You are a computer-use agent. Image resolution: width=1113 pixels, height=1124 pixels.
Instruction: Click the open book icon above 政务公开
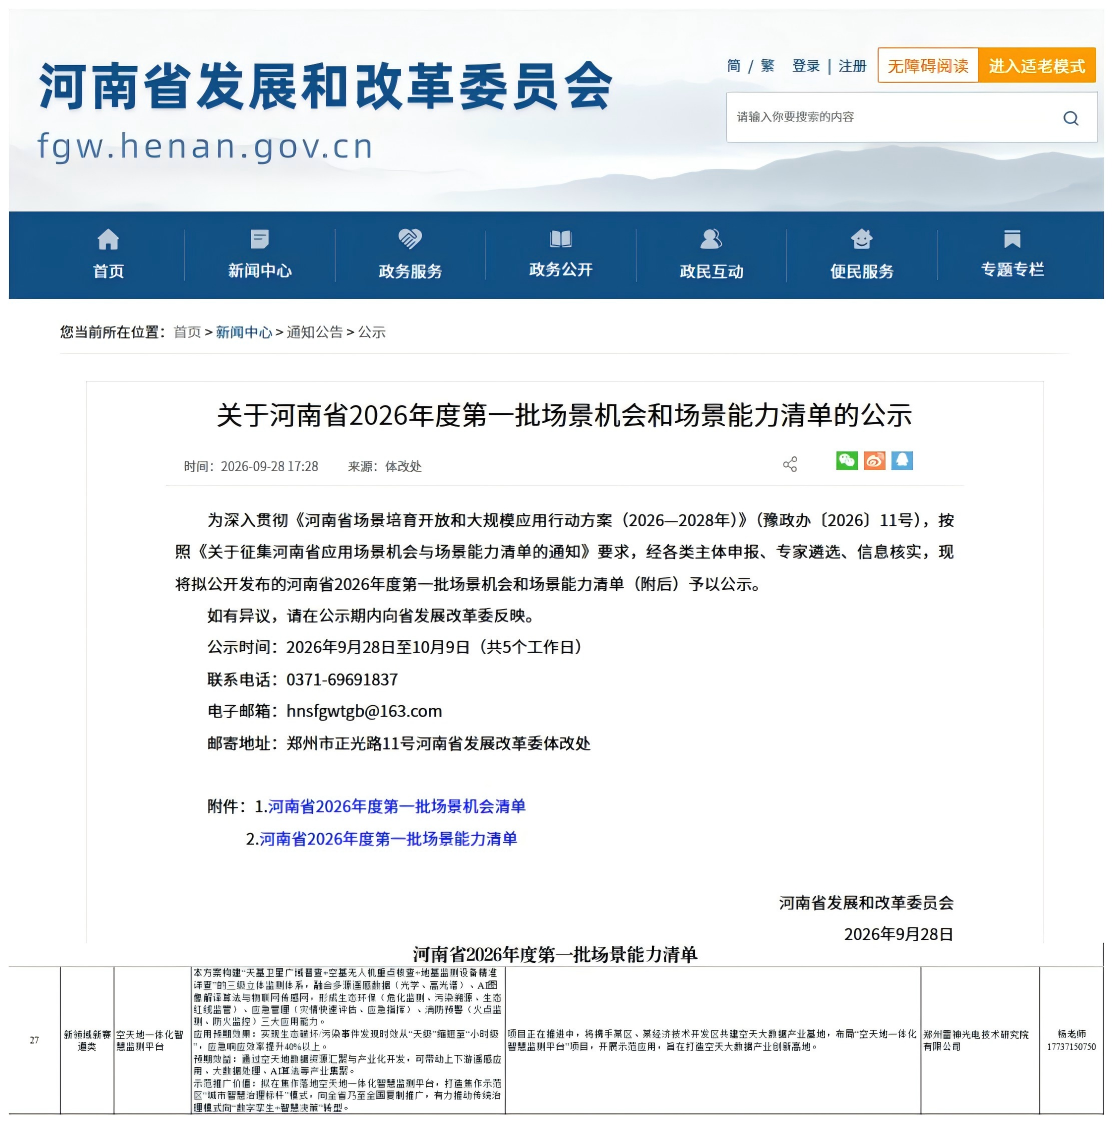[560, 239]
